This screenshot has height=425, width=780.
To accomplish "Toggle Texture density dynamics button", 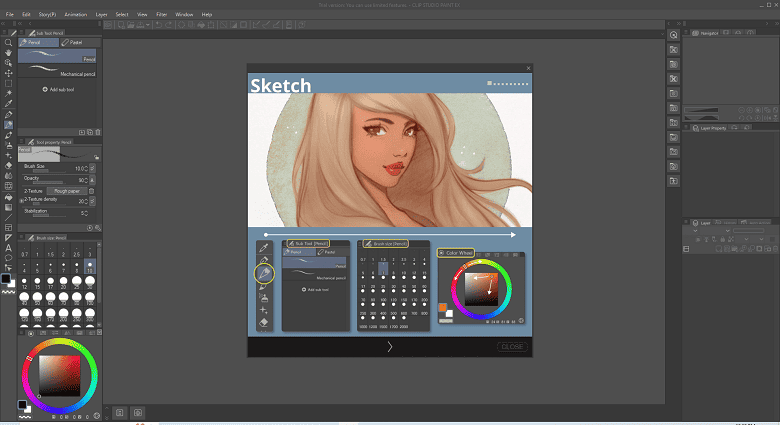I will pyautogui.click(x=93, y=201).
